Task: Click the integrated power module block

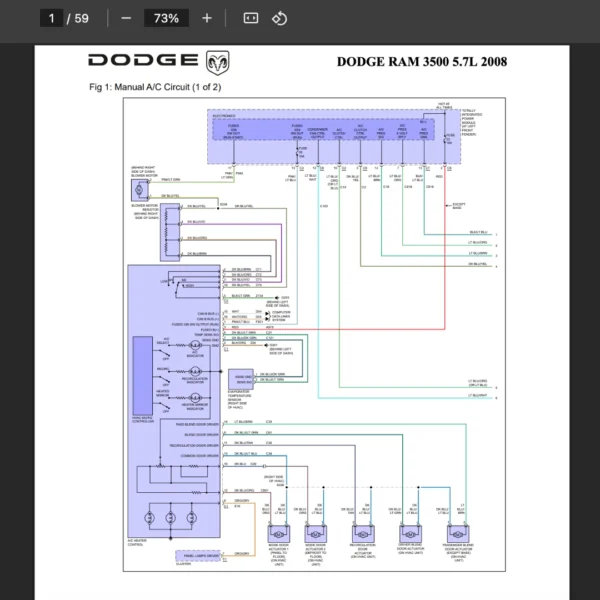Action: [334, 137]
